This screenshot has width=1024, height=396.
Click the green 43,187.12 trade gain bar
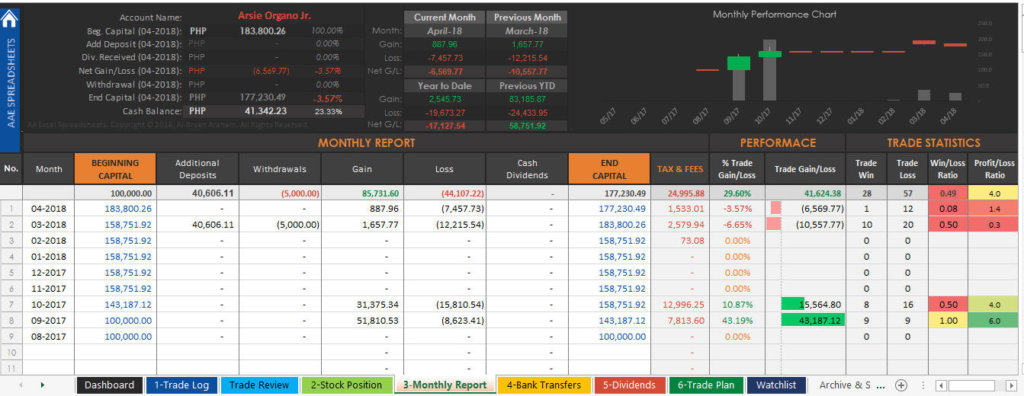click(x=812, y=321)
